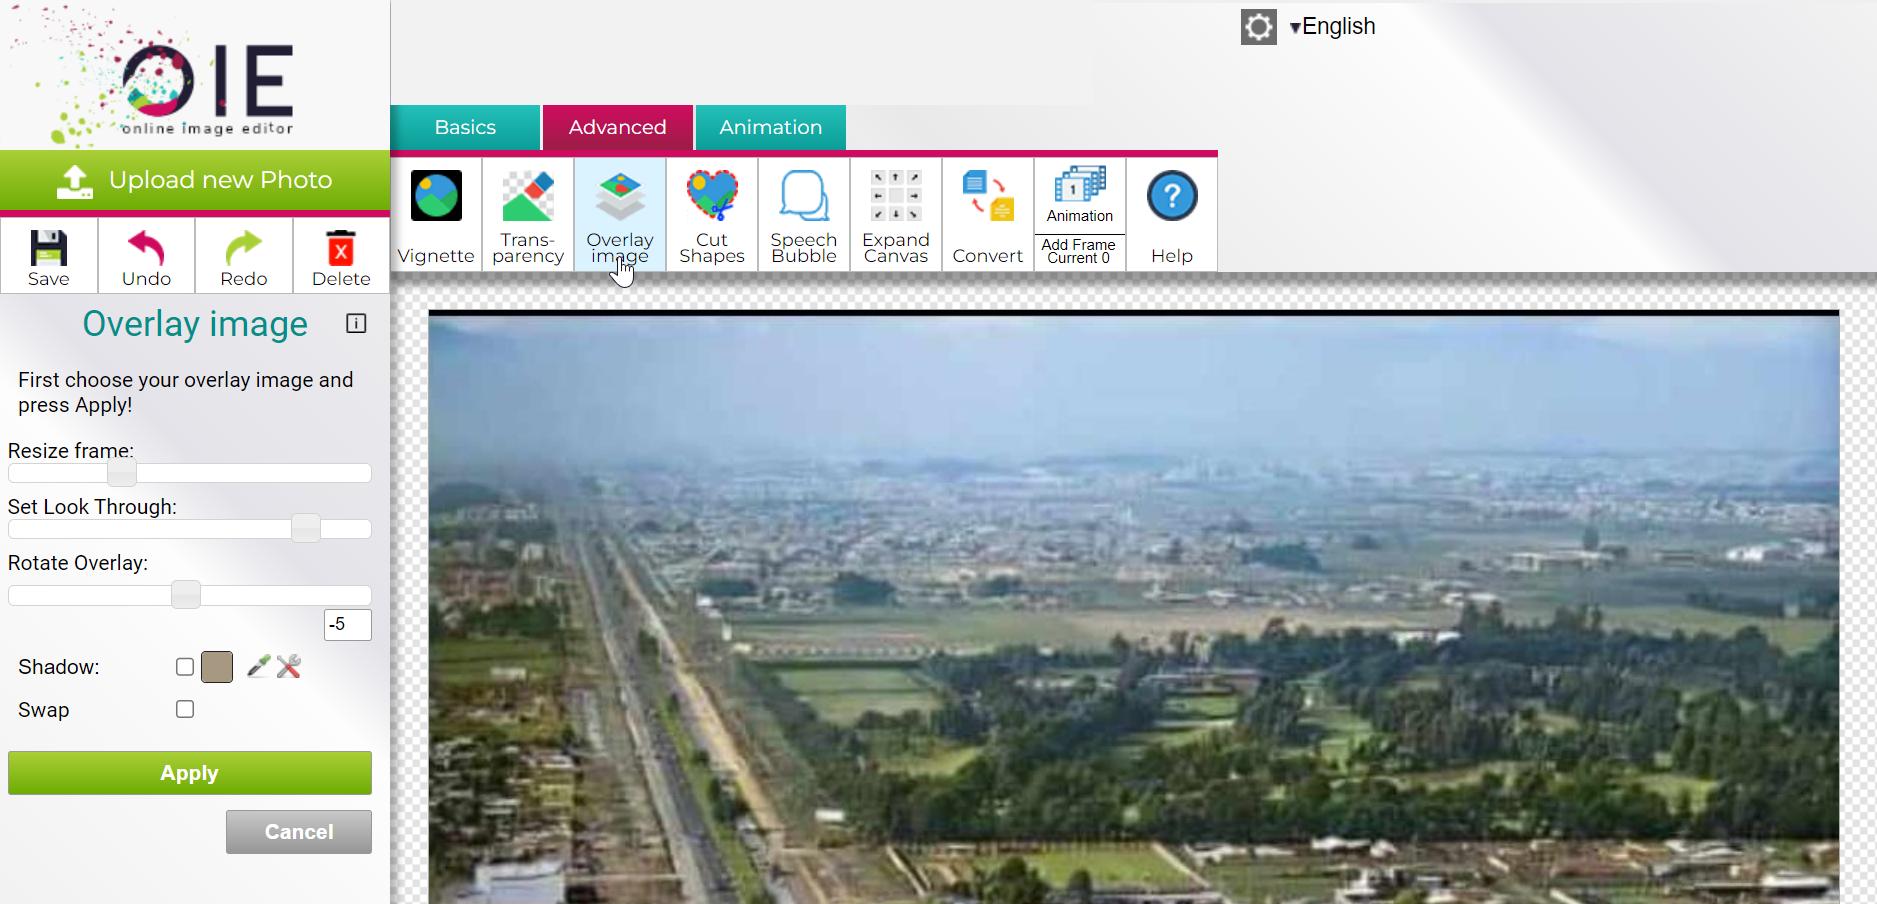
Task: Delete the current image
Action: pyautogui.click(x=341, y=257)
